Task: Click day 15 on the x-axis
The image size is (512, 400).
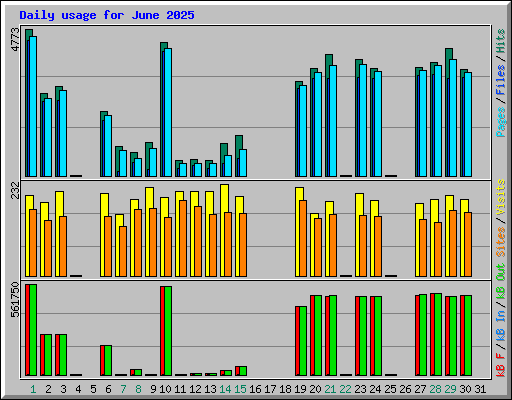Action: (x=240, y=389)
